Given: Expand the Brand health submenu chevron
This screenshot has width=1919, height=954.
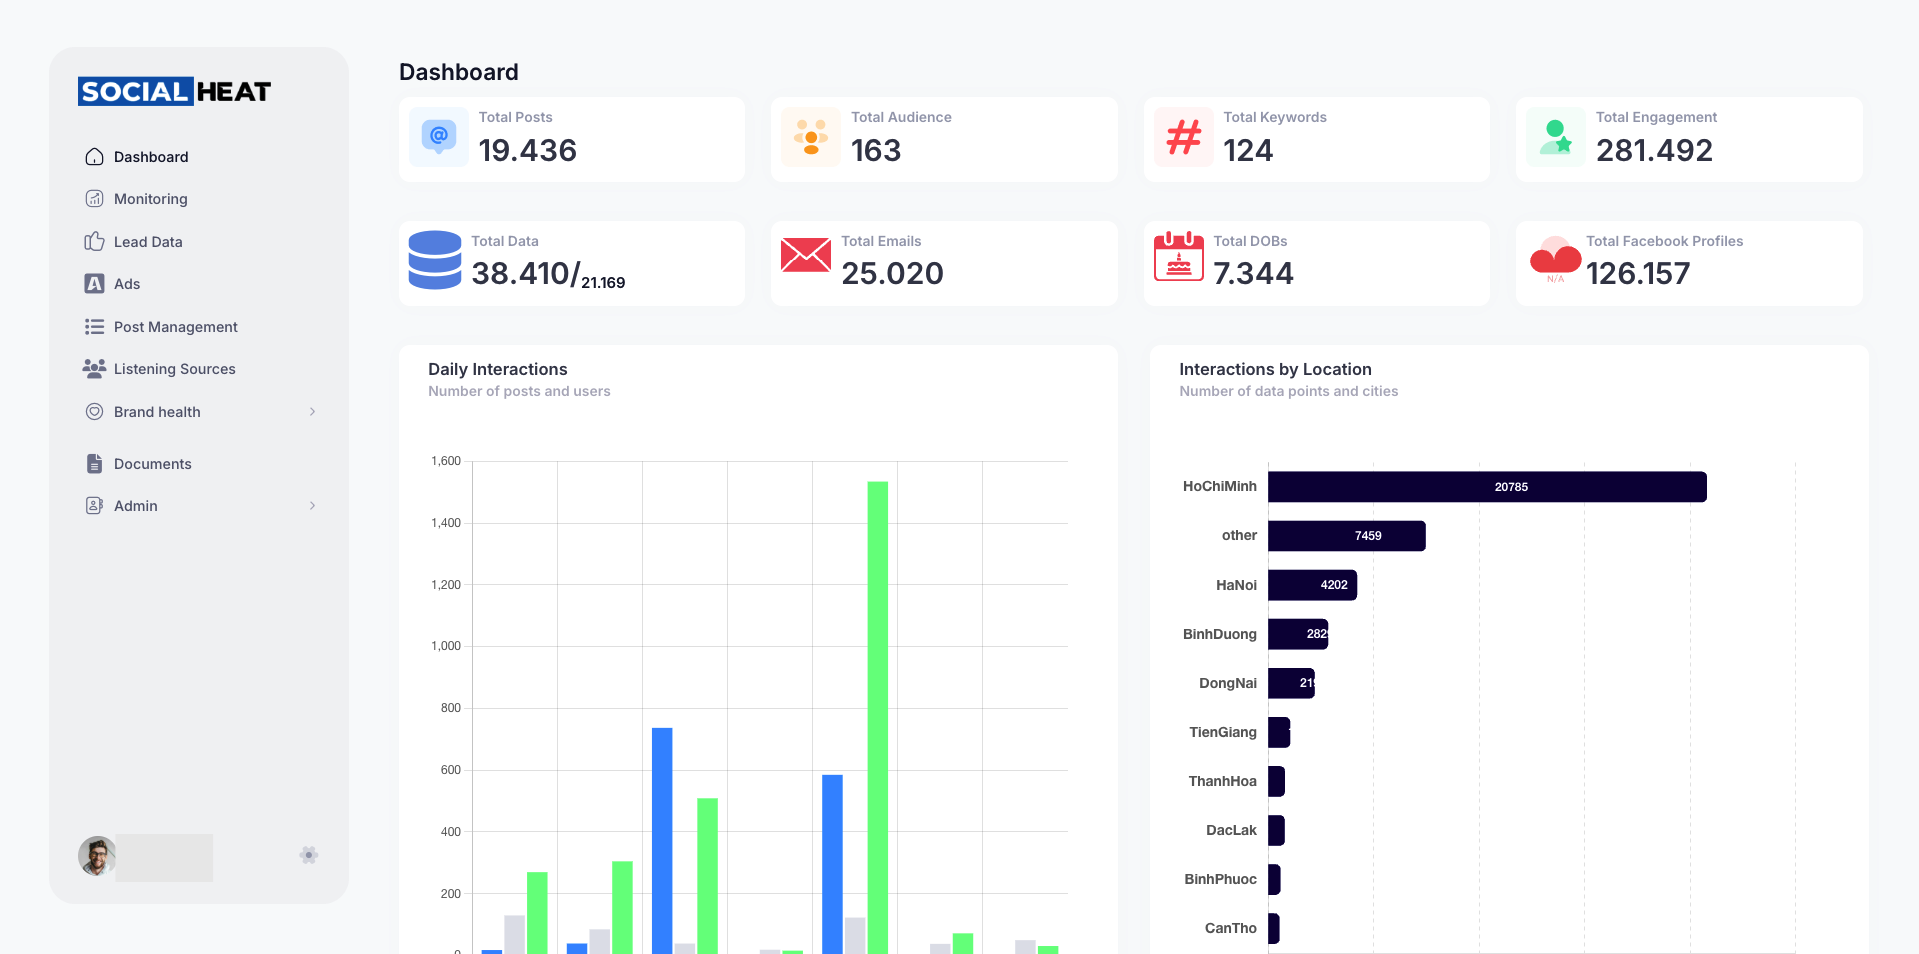Looking at the screenshot, I should click(x=312, y=412).
